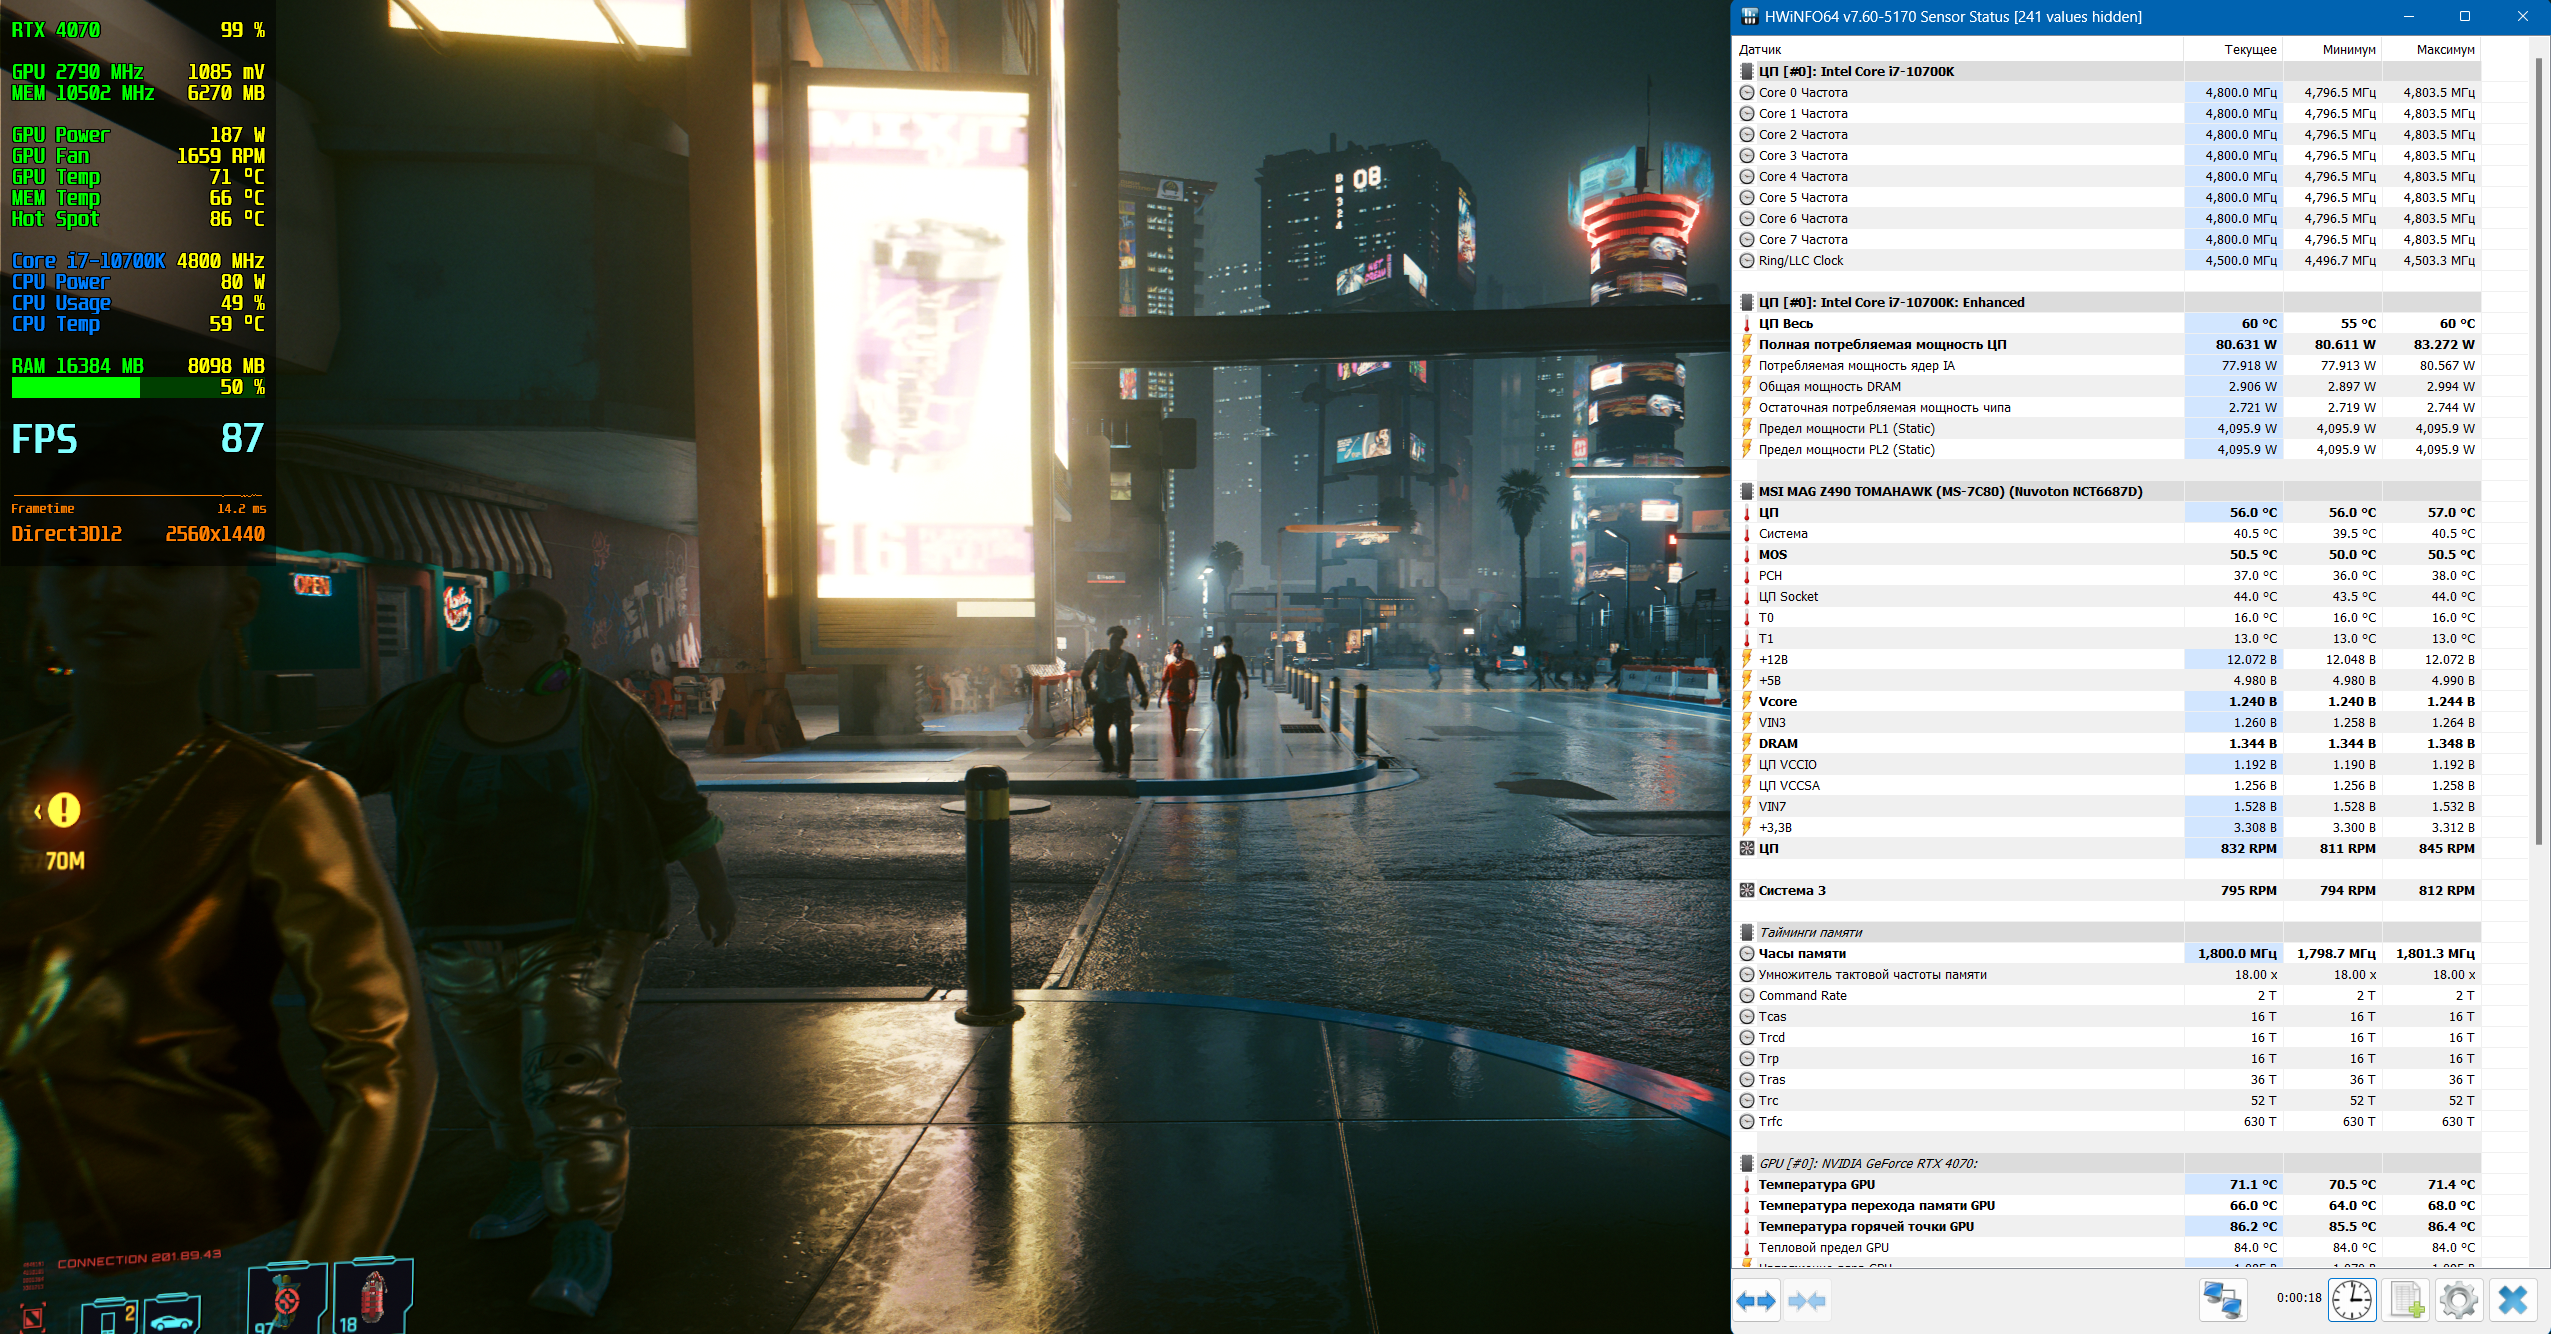Screen dimensions: 2551x1334
Task: Click the clock icon beside Ring/LLC Clock
Action: tap(1747, 260)
